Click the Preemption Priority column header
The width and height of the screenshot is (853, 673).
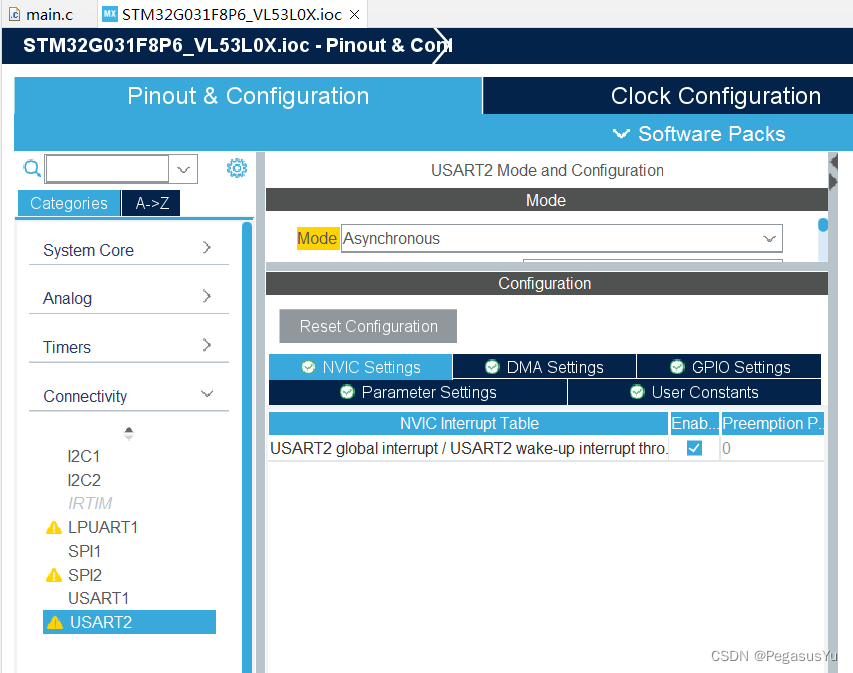[x=772, y=423]
